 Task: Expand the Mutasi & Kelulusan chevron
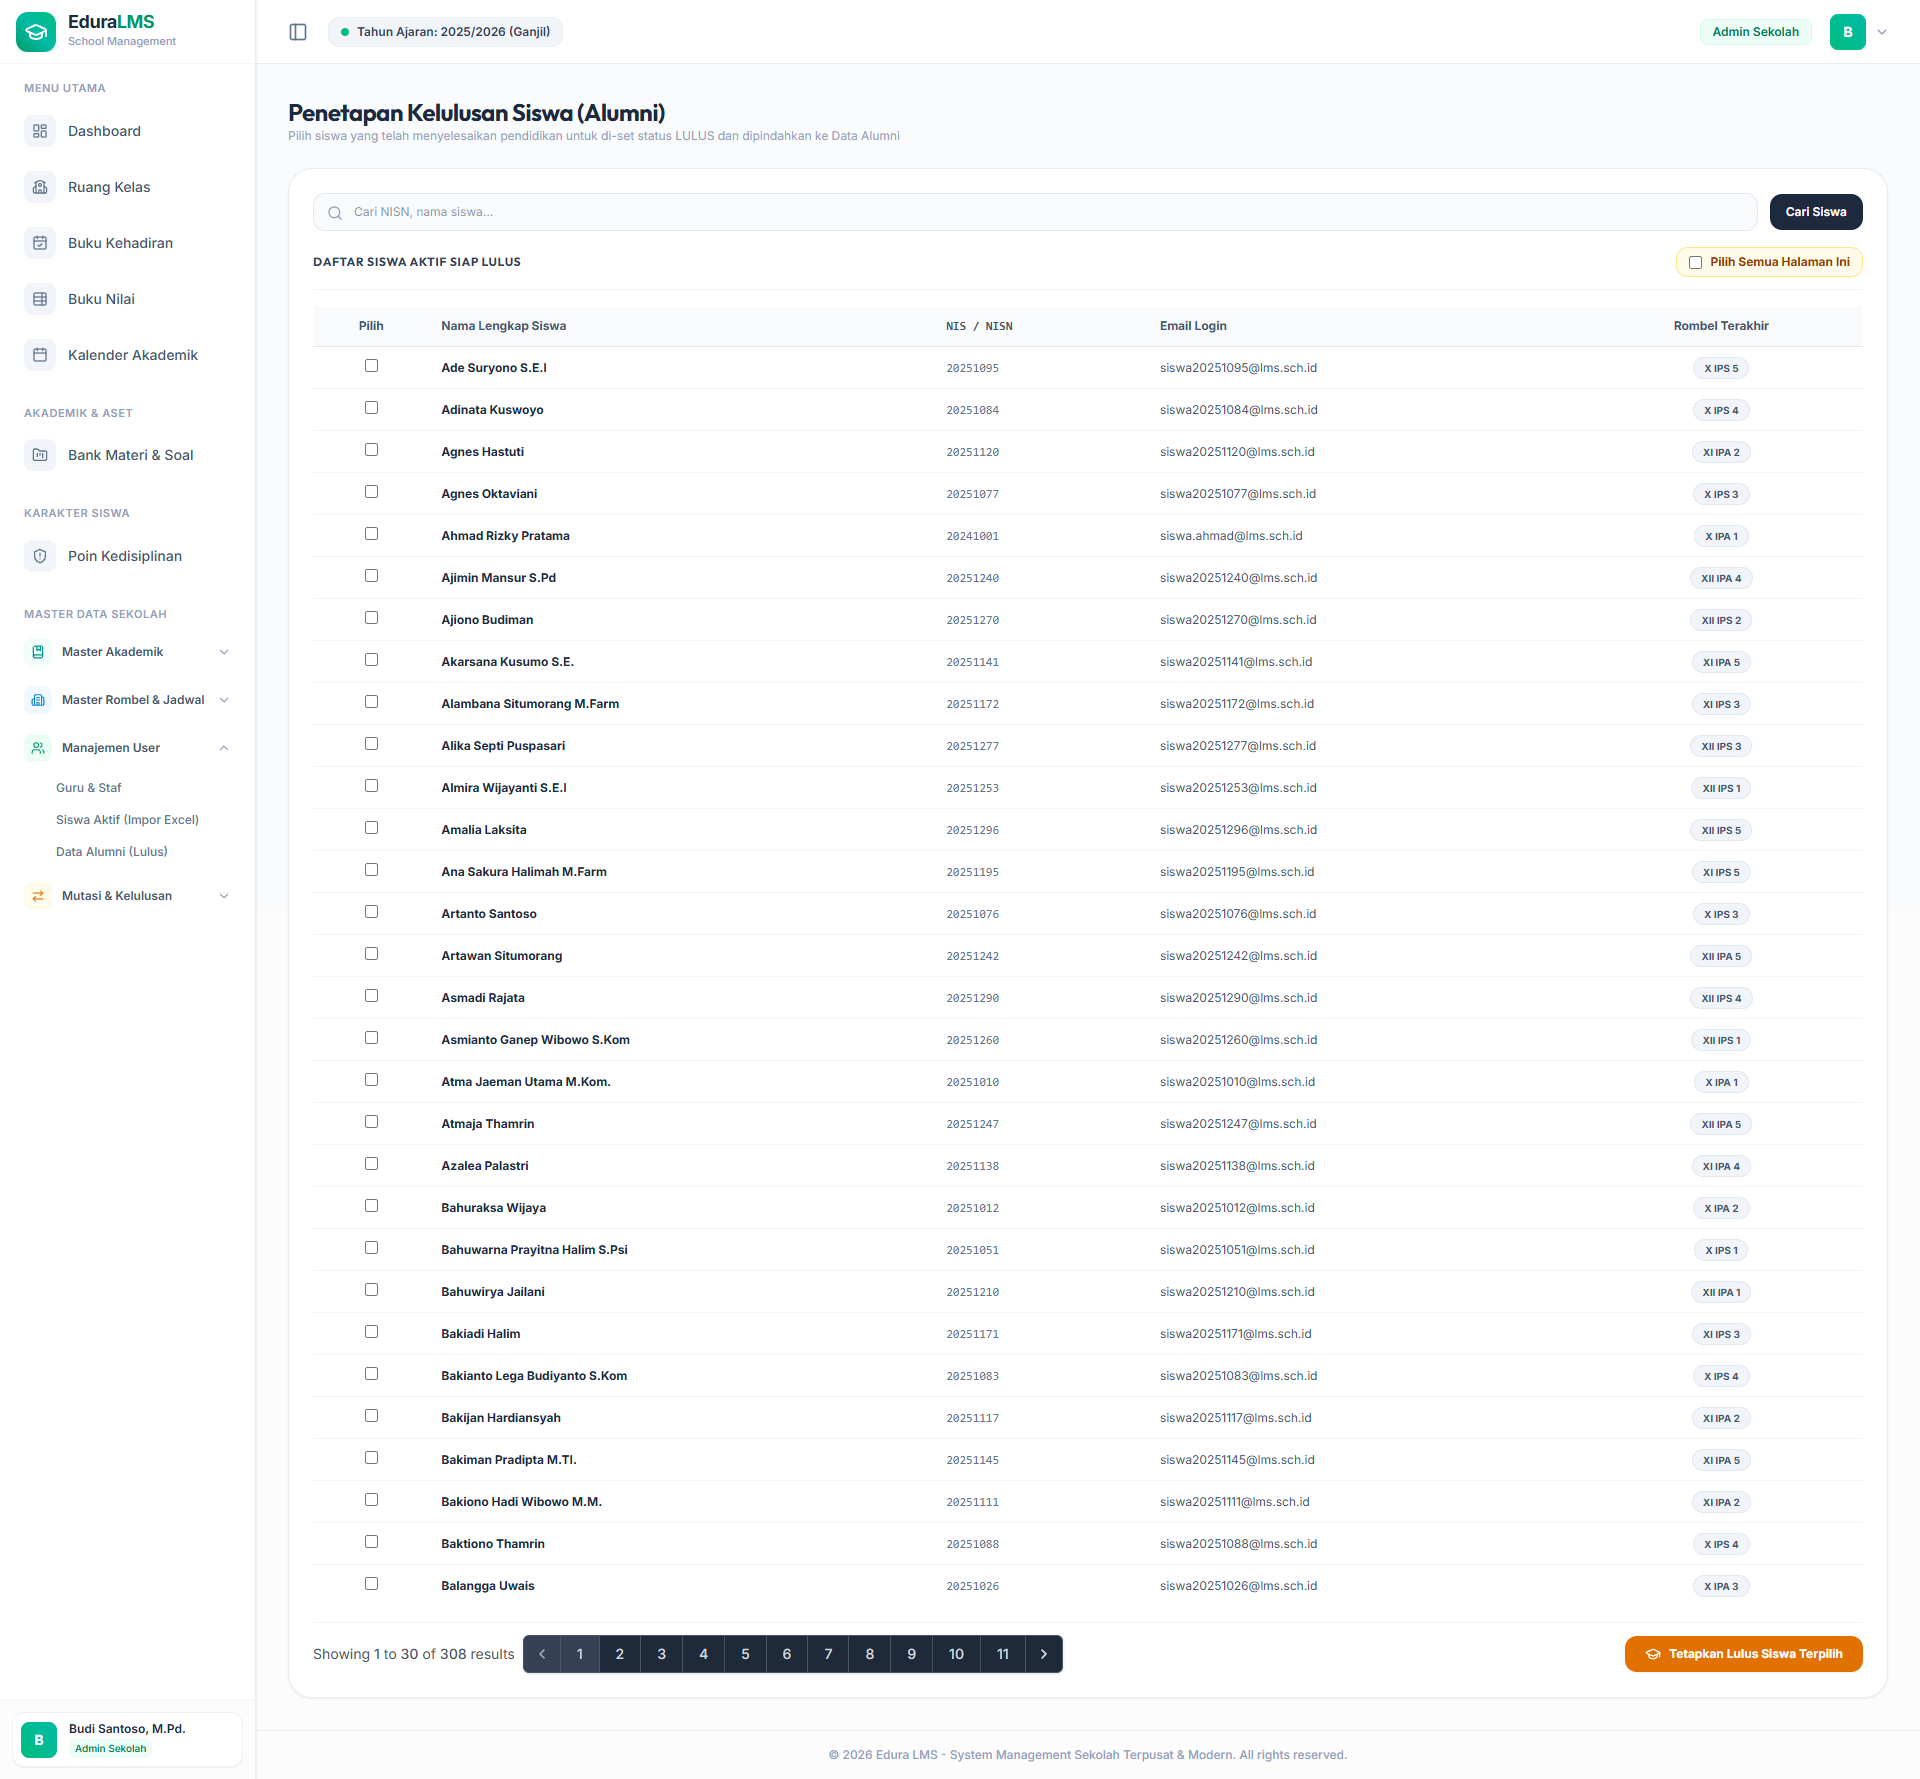tap(224, 896)
